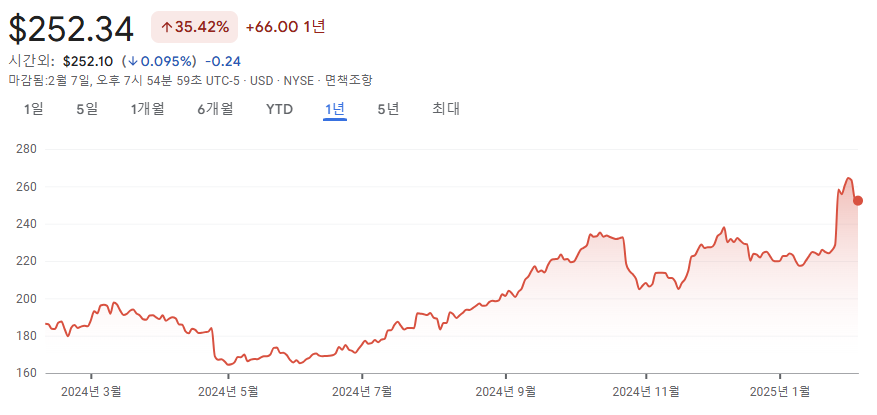Click the after-hours price $252.10
The width and height of the screenshot is (877, 415).
point(88,61)
